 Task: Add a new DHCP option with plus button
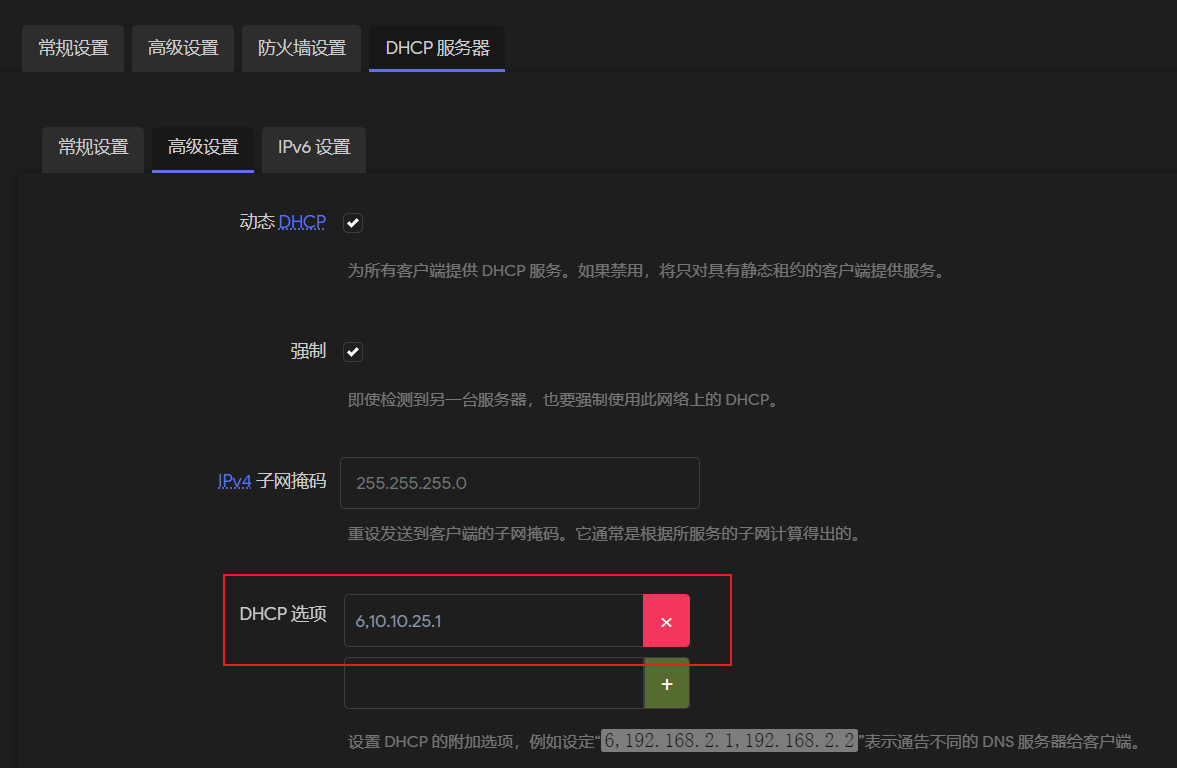point(667,683)
